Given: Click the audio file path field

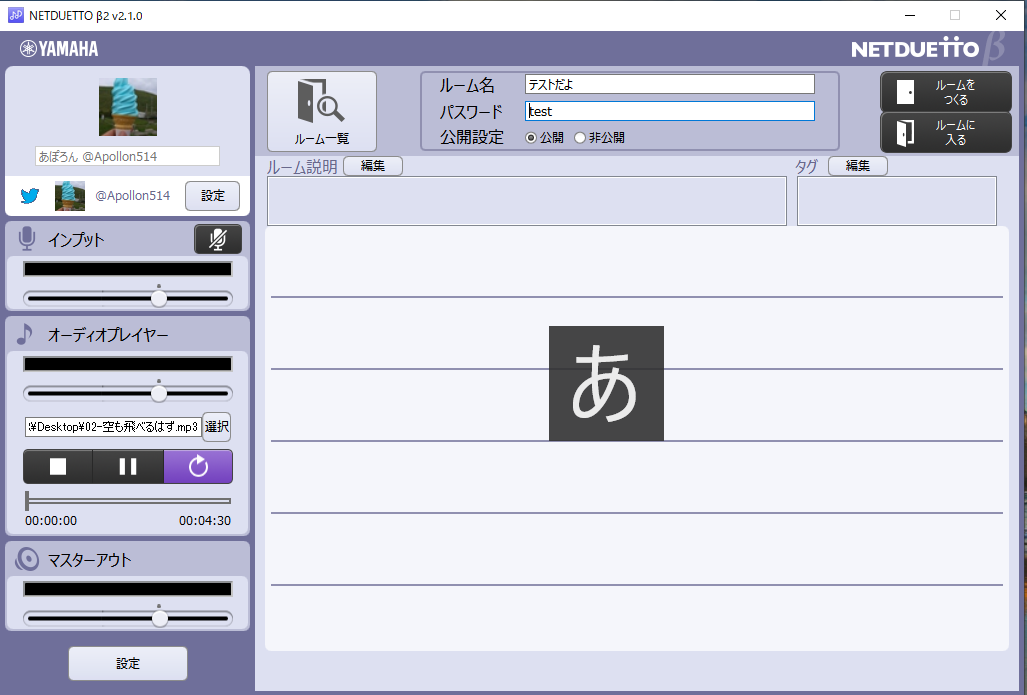Looking at the screenshot, I should [113, 427].
